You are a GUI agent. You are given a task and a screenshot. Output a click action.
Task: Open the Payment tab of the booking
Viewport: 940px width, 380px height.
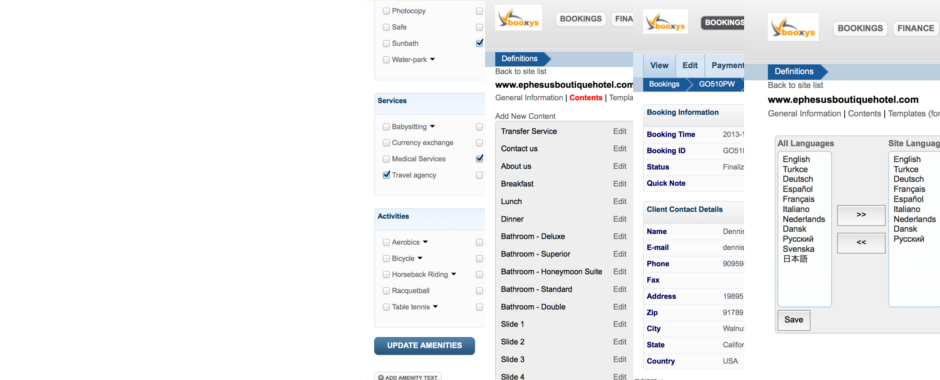click(725, 66)
